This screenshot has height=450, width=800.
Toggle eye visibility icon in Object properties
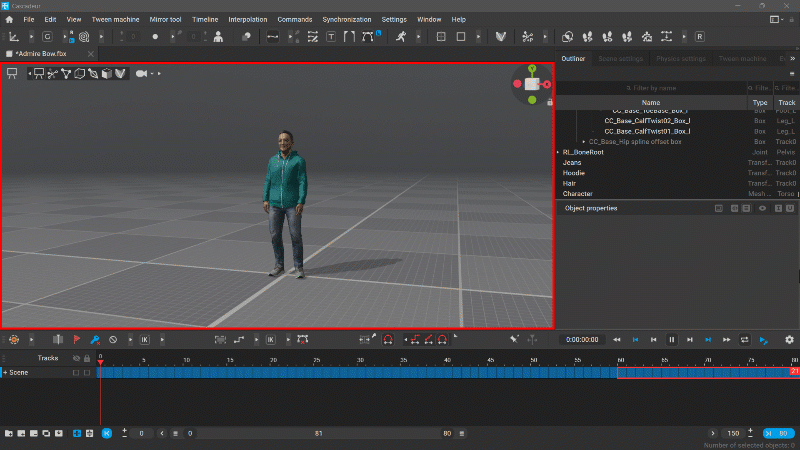(x=762, y=208)
